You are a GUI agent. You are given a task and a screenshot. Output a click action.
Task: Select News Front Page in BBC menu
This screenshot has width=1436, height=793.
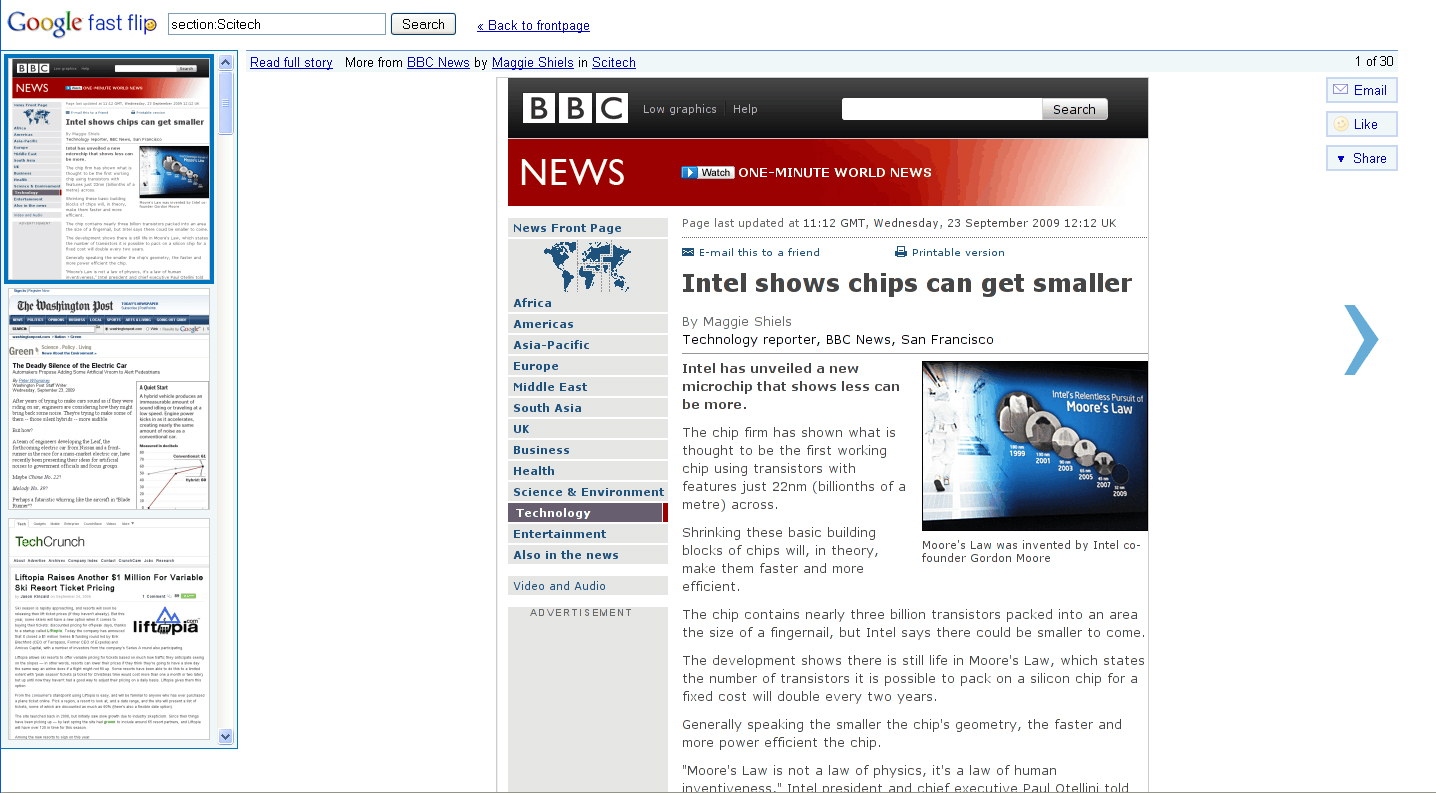588,228
